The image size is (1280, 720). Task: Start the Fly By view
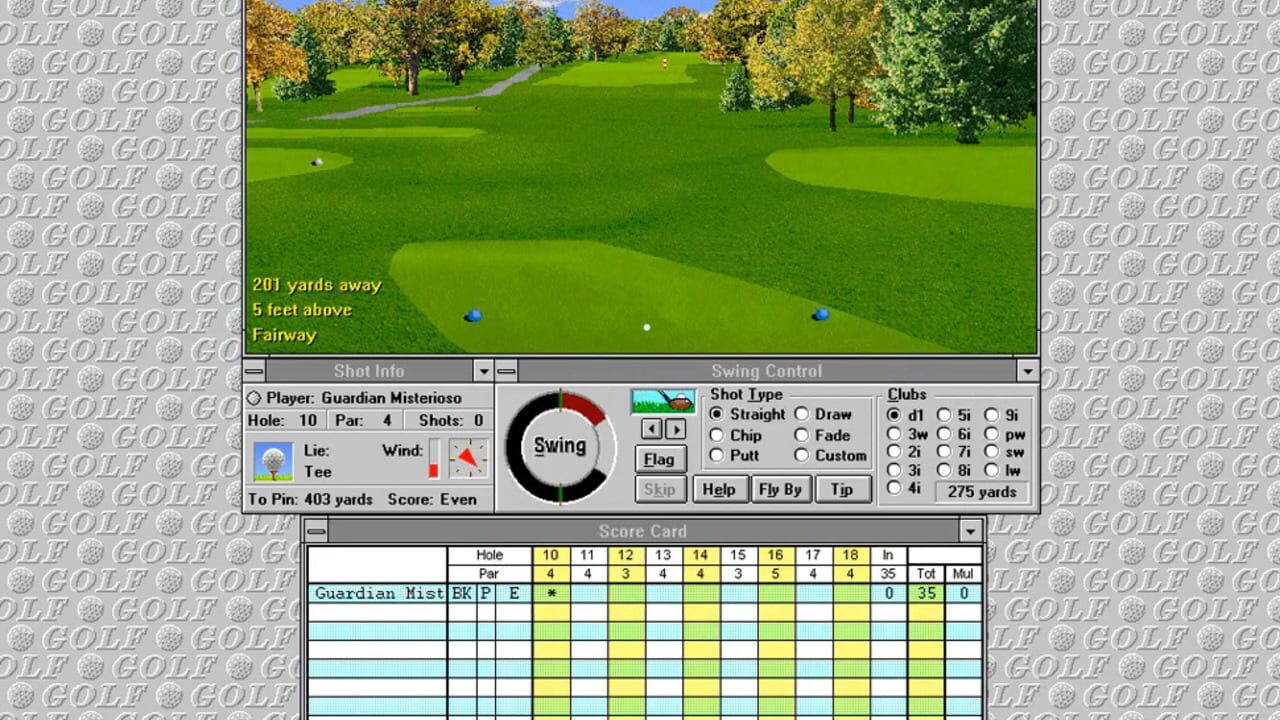[781, 489]
